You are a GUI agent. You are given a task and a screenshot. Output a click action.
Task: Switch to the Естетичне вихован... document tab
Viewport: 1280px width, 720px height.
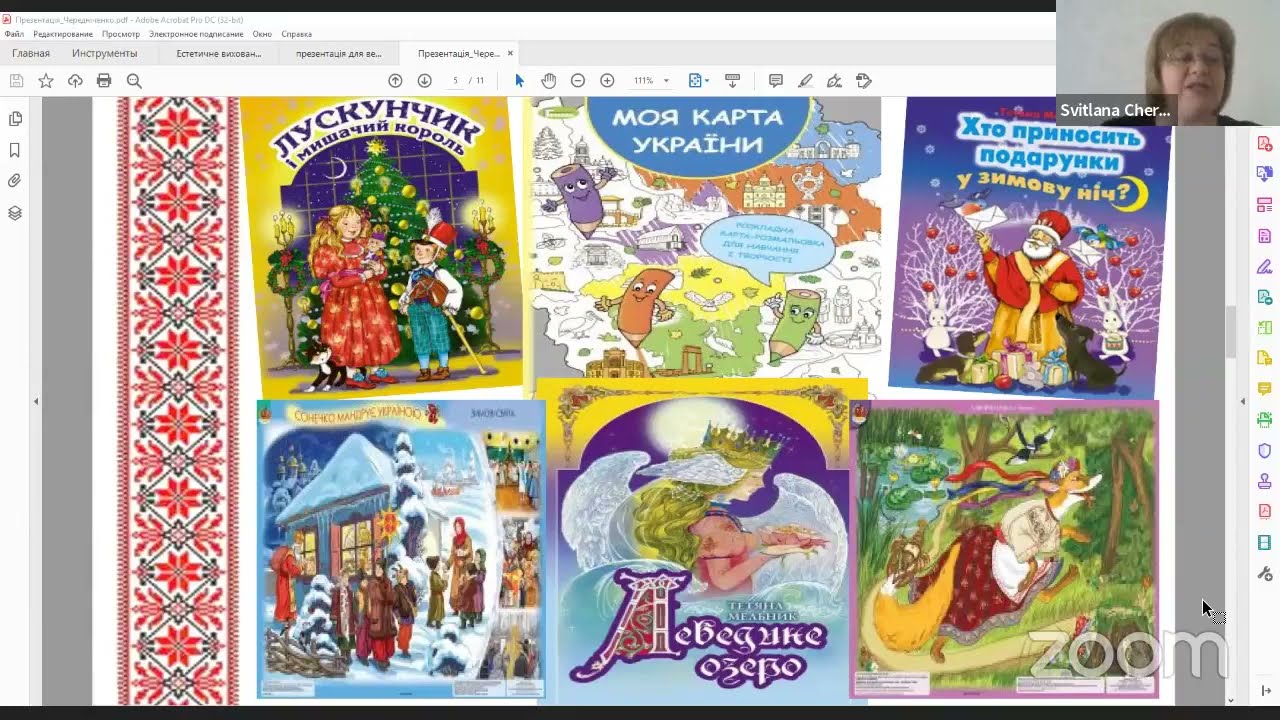coord(219,54)
